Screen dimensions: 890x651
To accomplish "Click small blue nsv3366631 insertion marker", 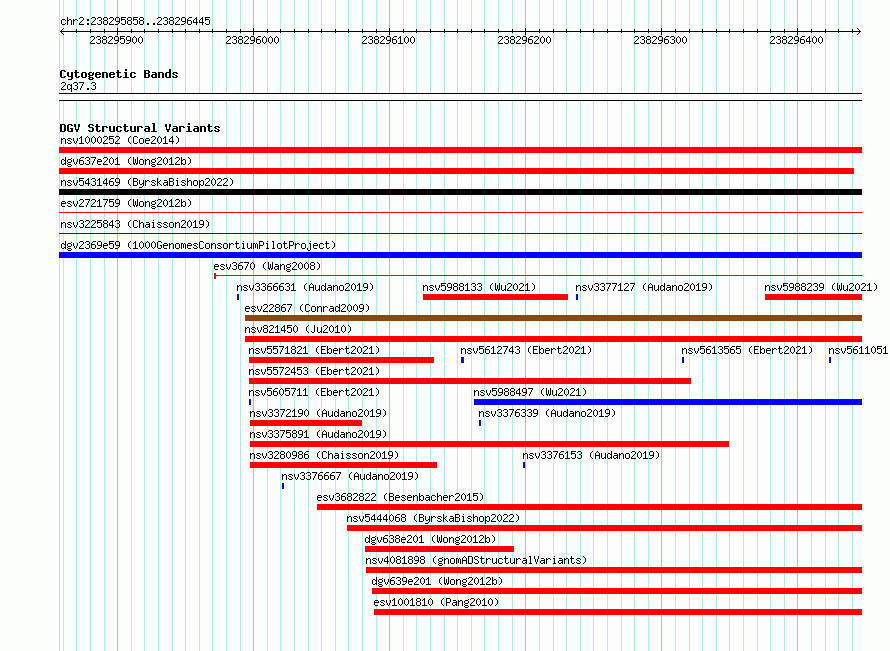I will 238,297.
